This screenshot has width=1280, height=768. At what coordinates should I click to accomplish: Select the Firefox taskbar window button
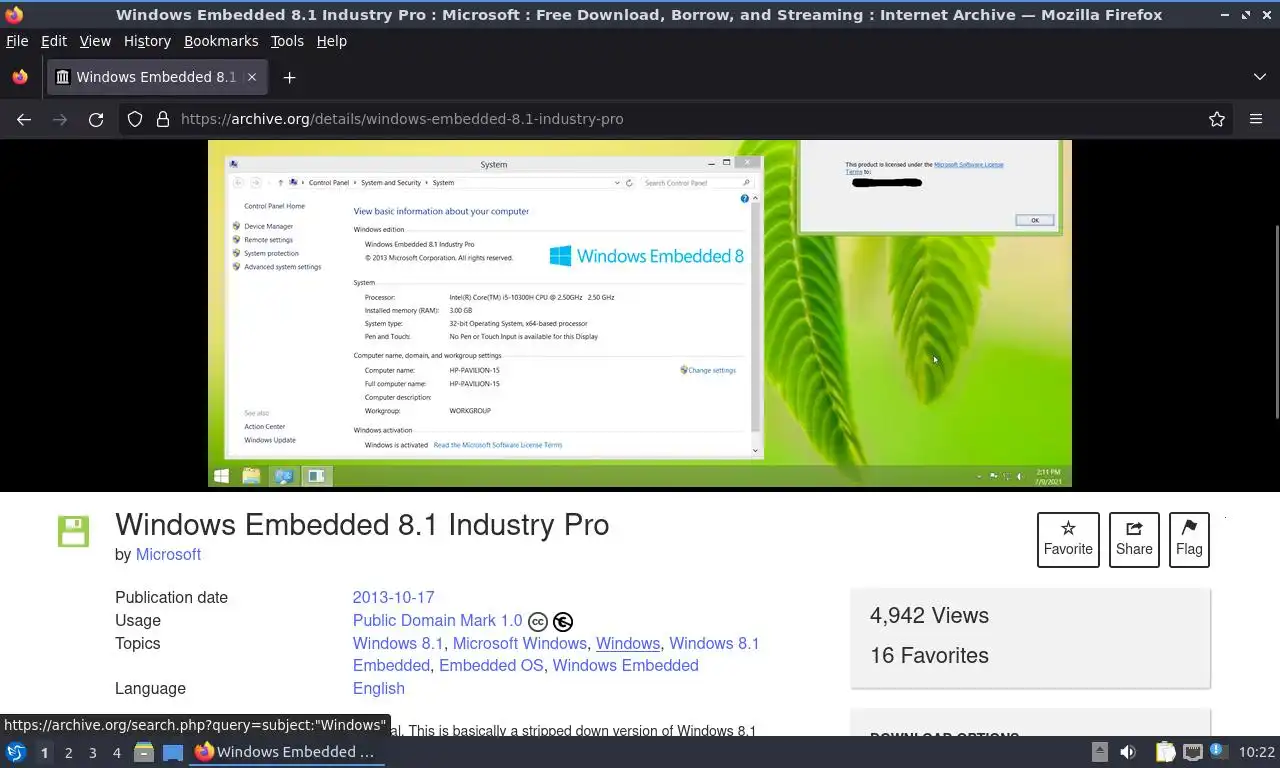click(x=287, y=752)
